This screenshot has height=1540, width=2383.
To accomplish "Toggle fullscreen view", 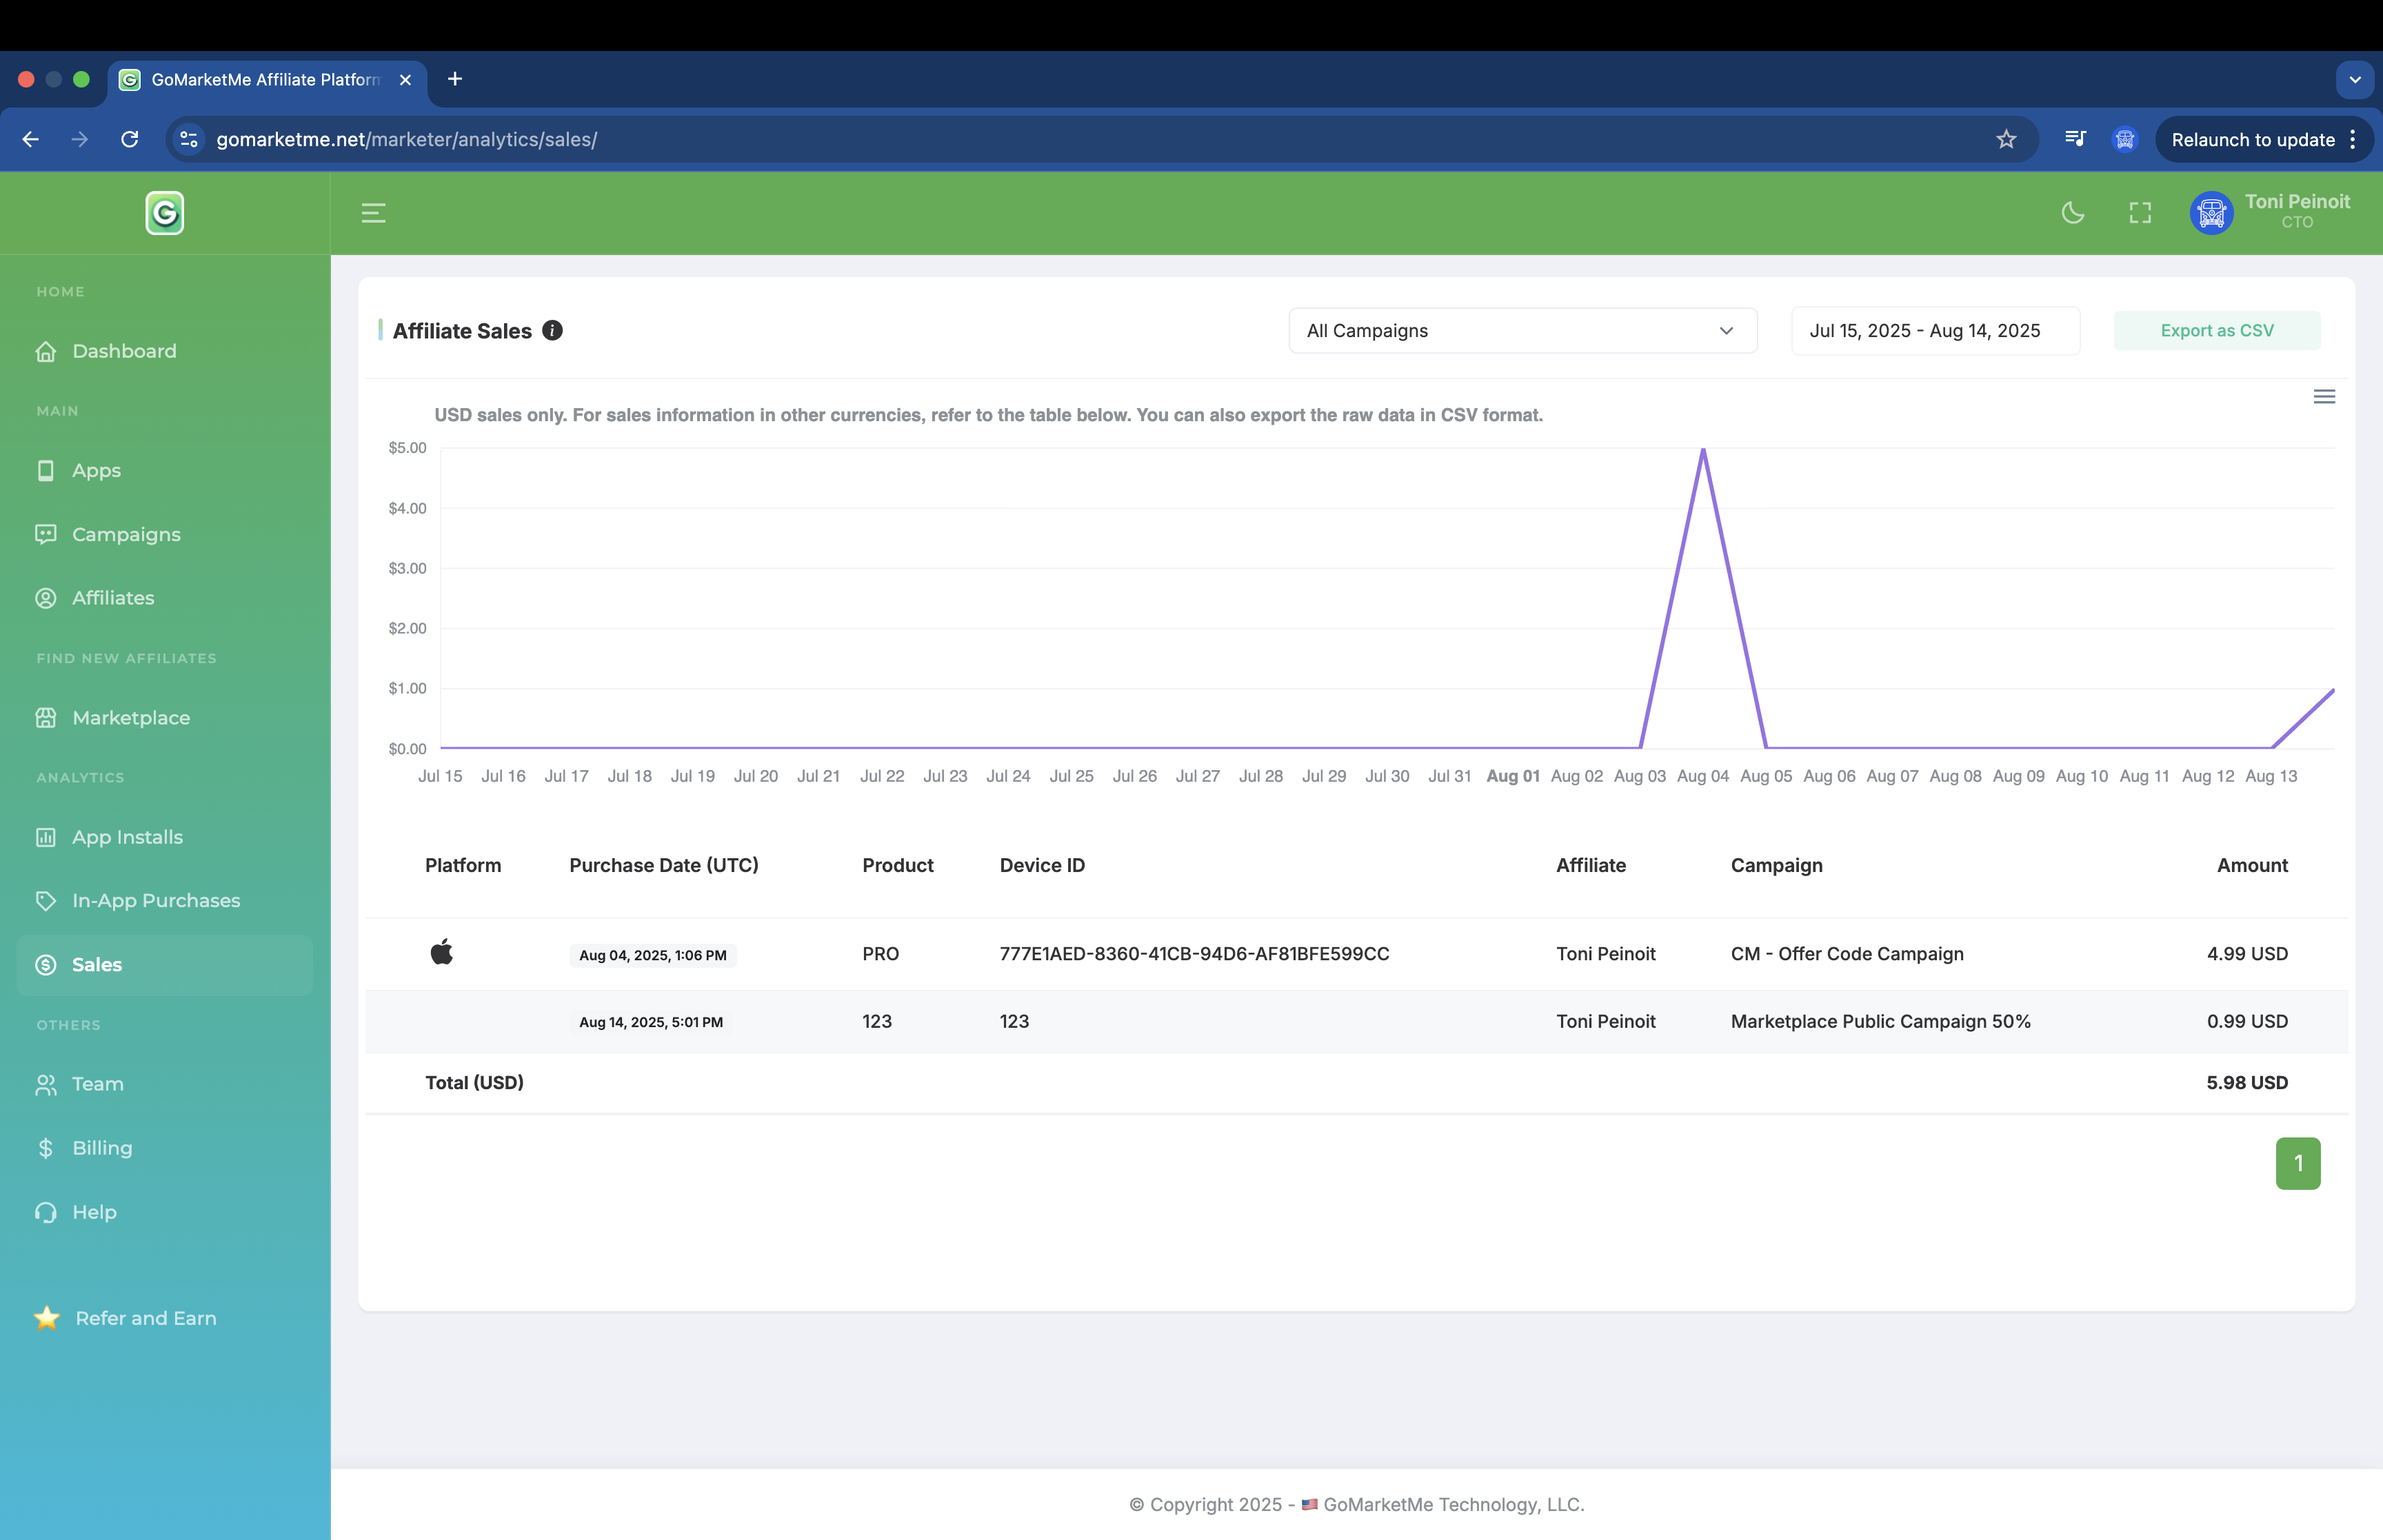I will [x=2140, y=213].
